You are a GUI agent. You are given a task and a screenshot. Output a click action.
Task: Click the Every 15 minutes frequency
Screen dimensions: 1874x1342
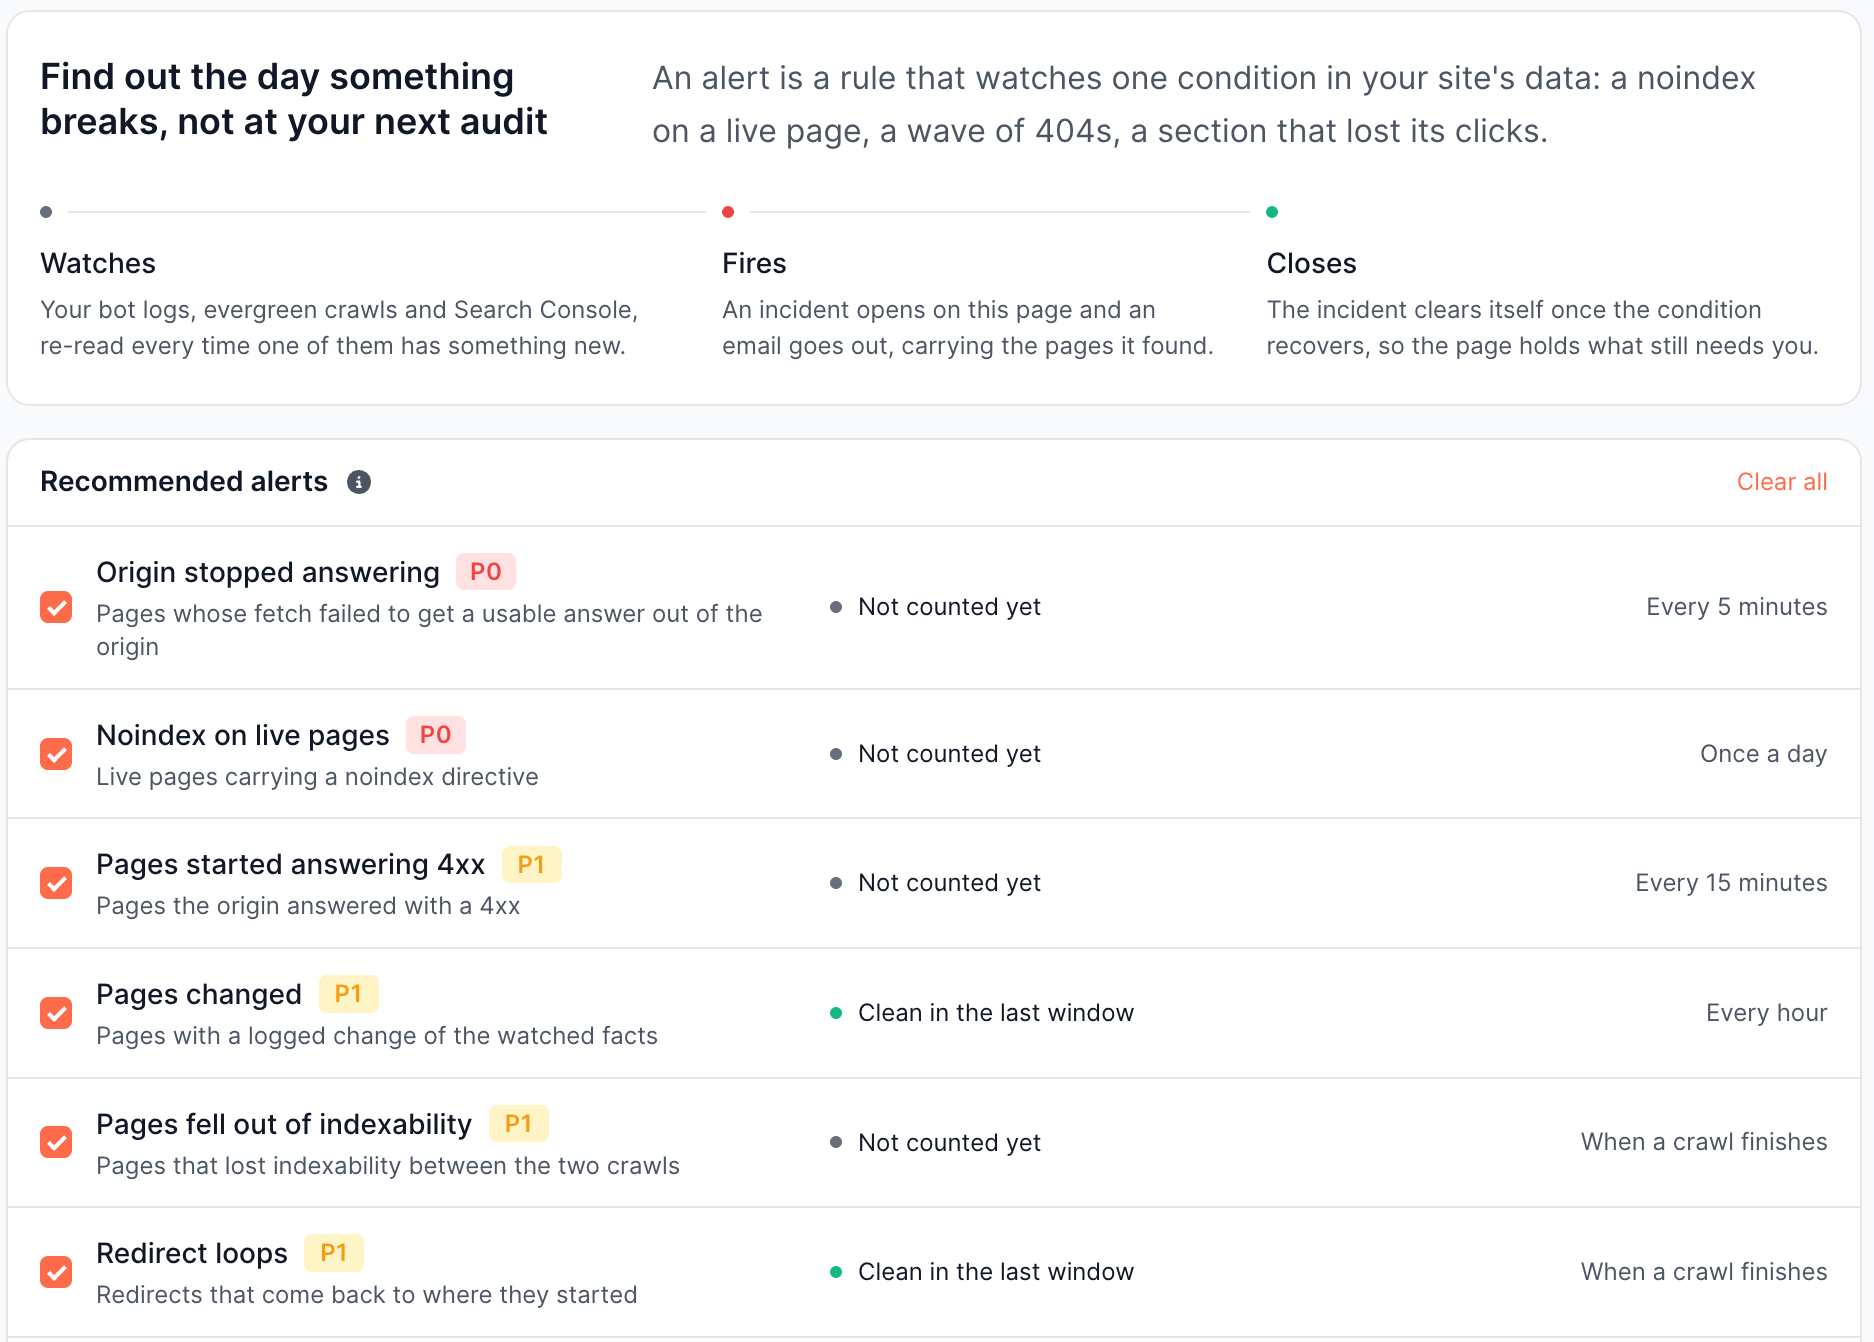(x=1732, y=883)
